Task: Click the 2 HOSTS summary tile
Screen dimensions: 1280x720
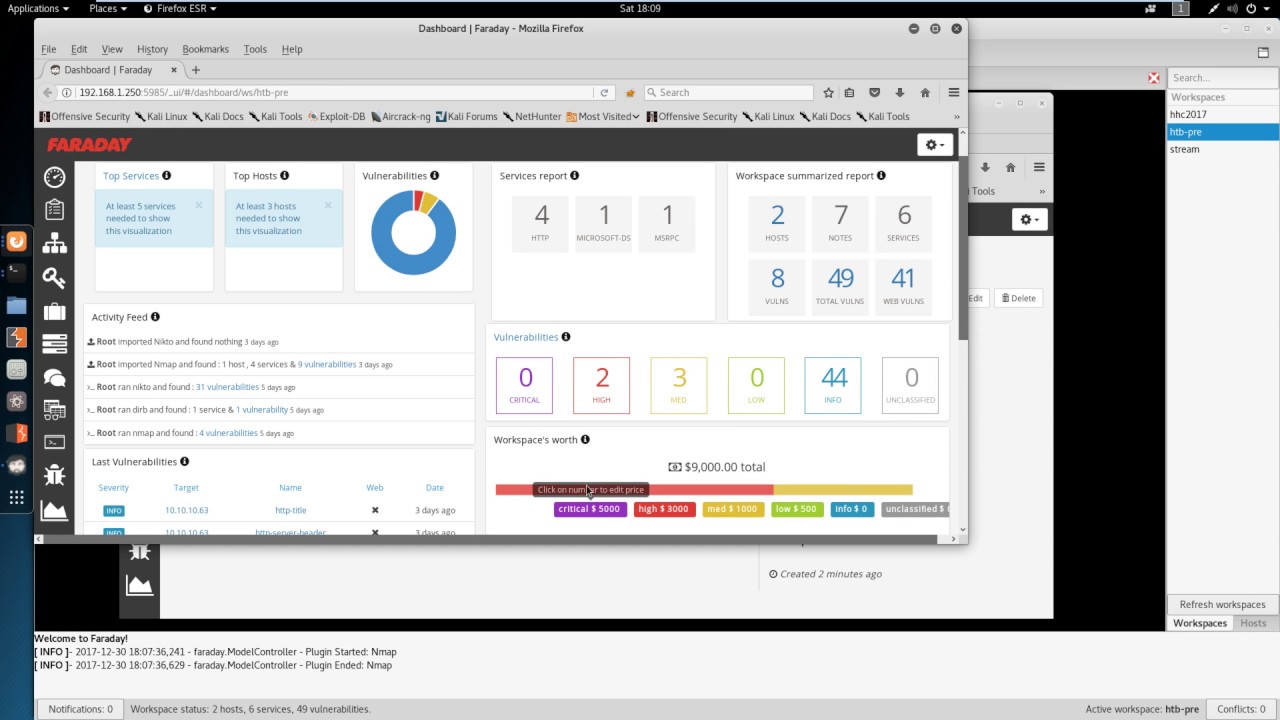Action: coord(777,224)
